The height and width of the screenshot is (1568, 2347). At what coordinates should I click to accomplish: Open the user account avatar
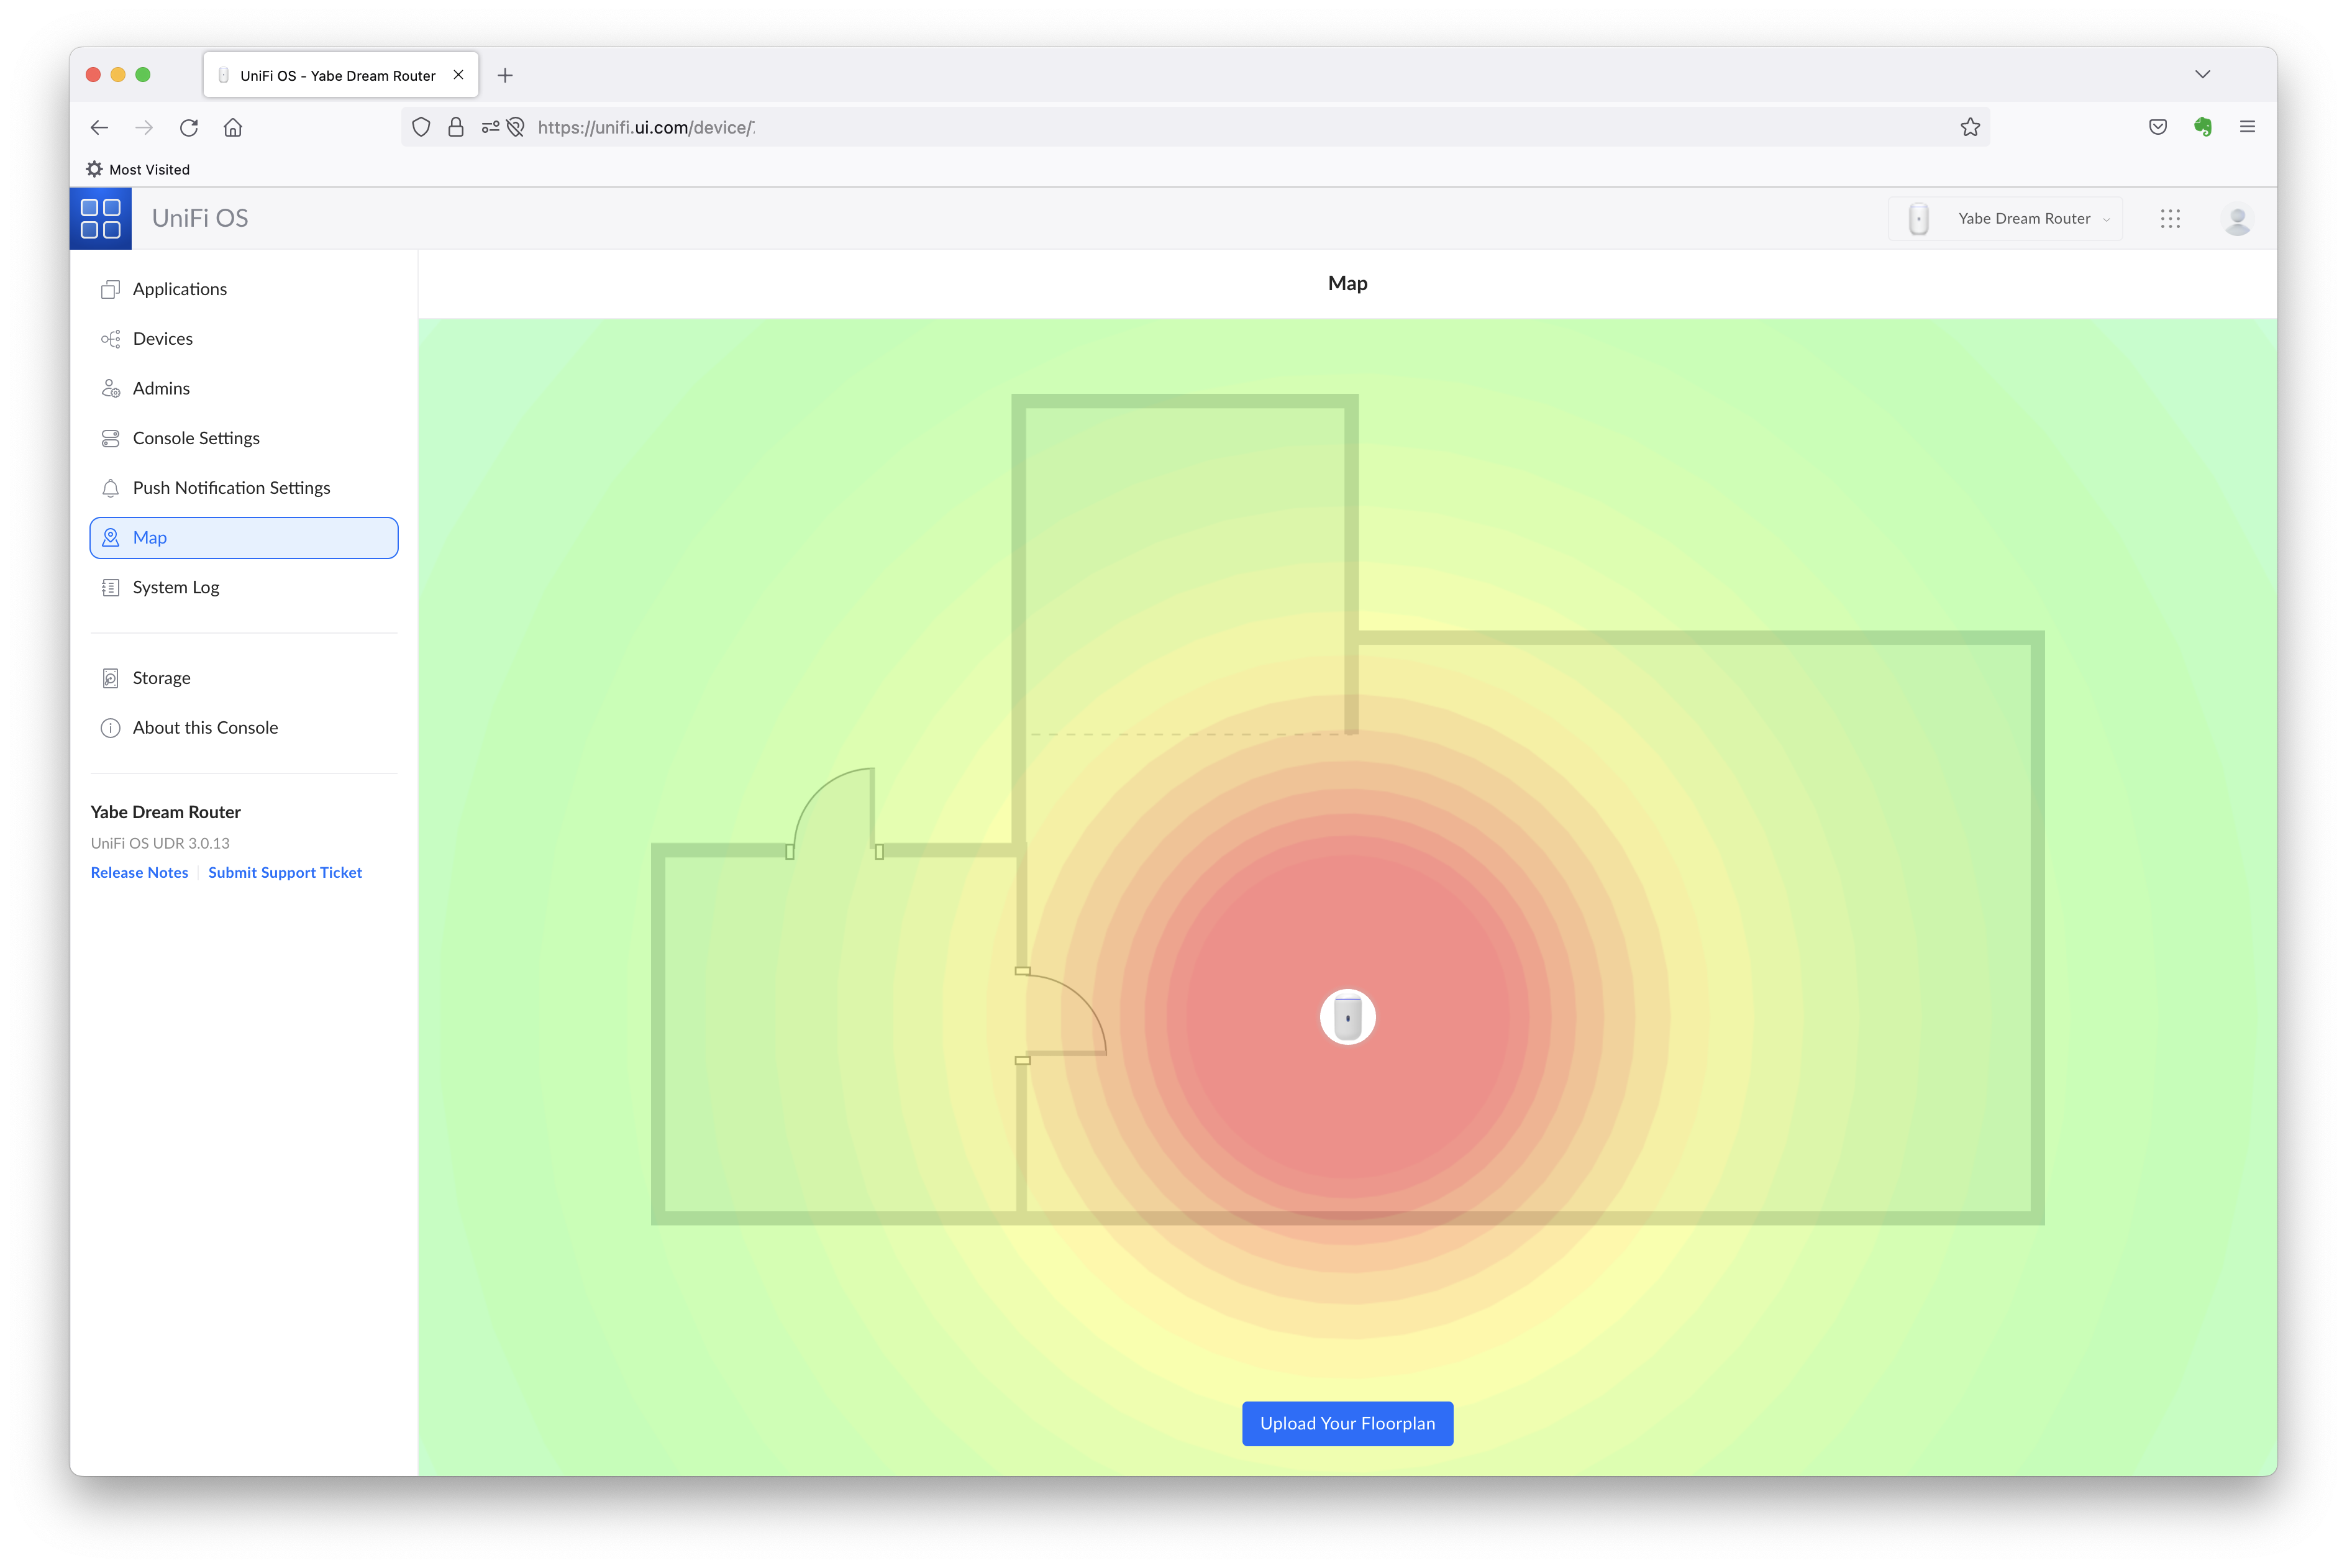click(2237, 219)
